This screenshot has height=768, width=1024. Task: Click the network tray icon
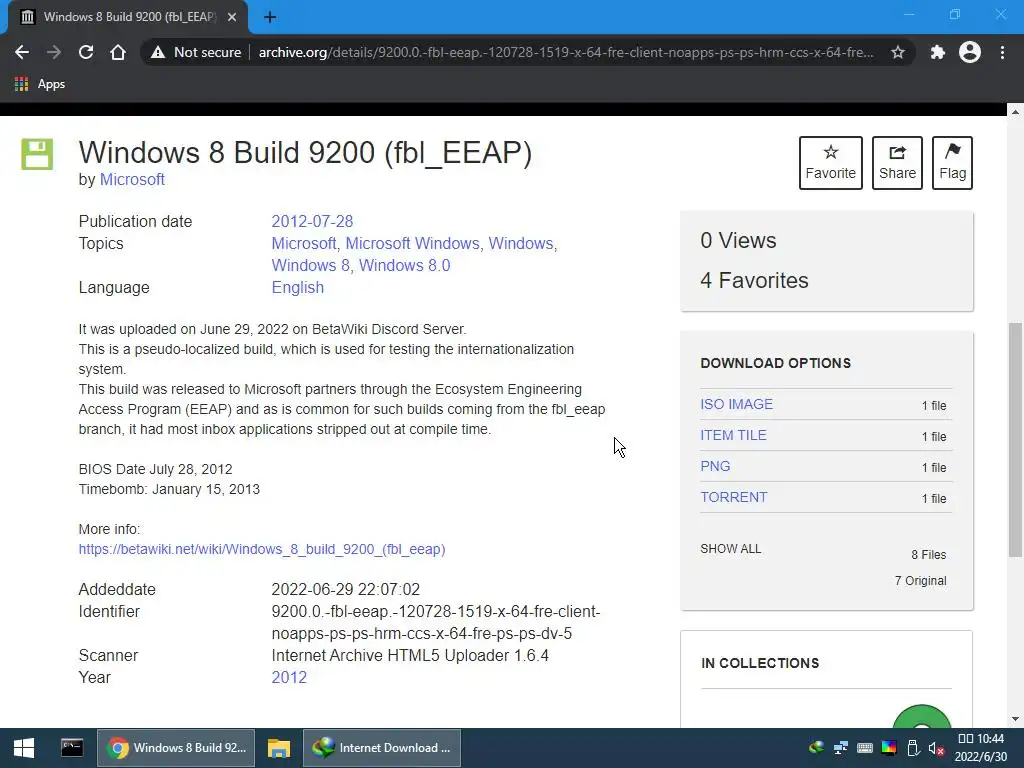(x=841, y=748)
